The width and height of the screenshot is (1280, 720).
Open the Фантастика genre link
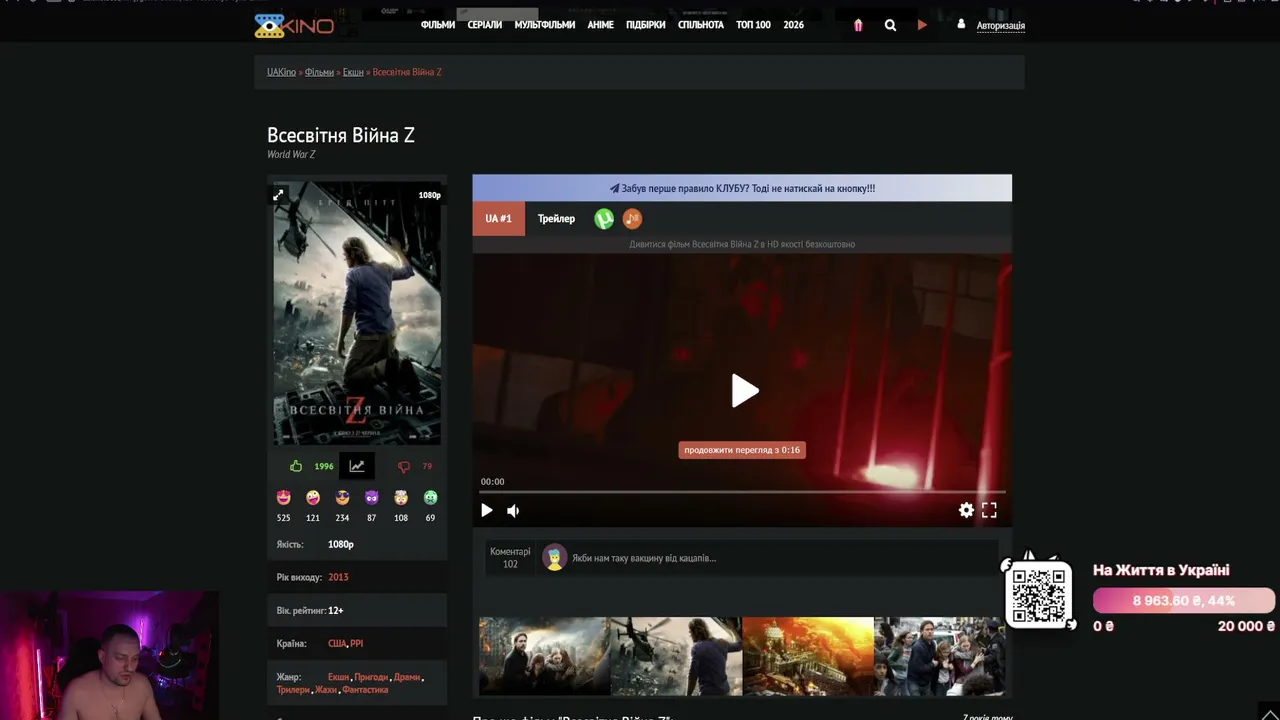pos(365,690)
